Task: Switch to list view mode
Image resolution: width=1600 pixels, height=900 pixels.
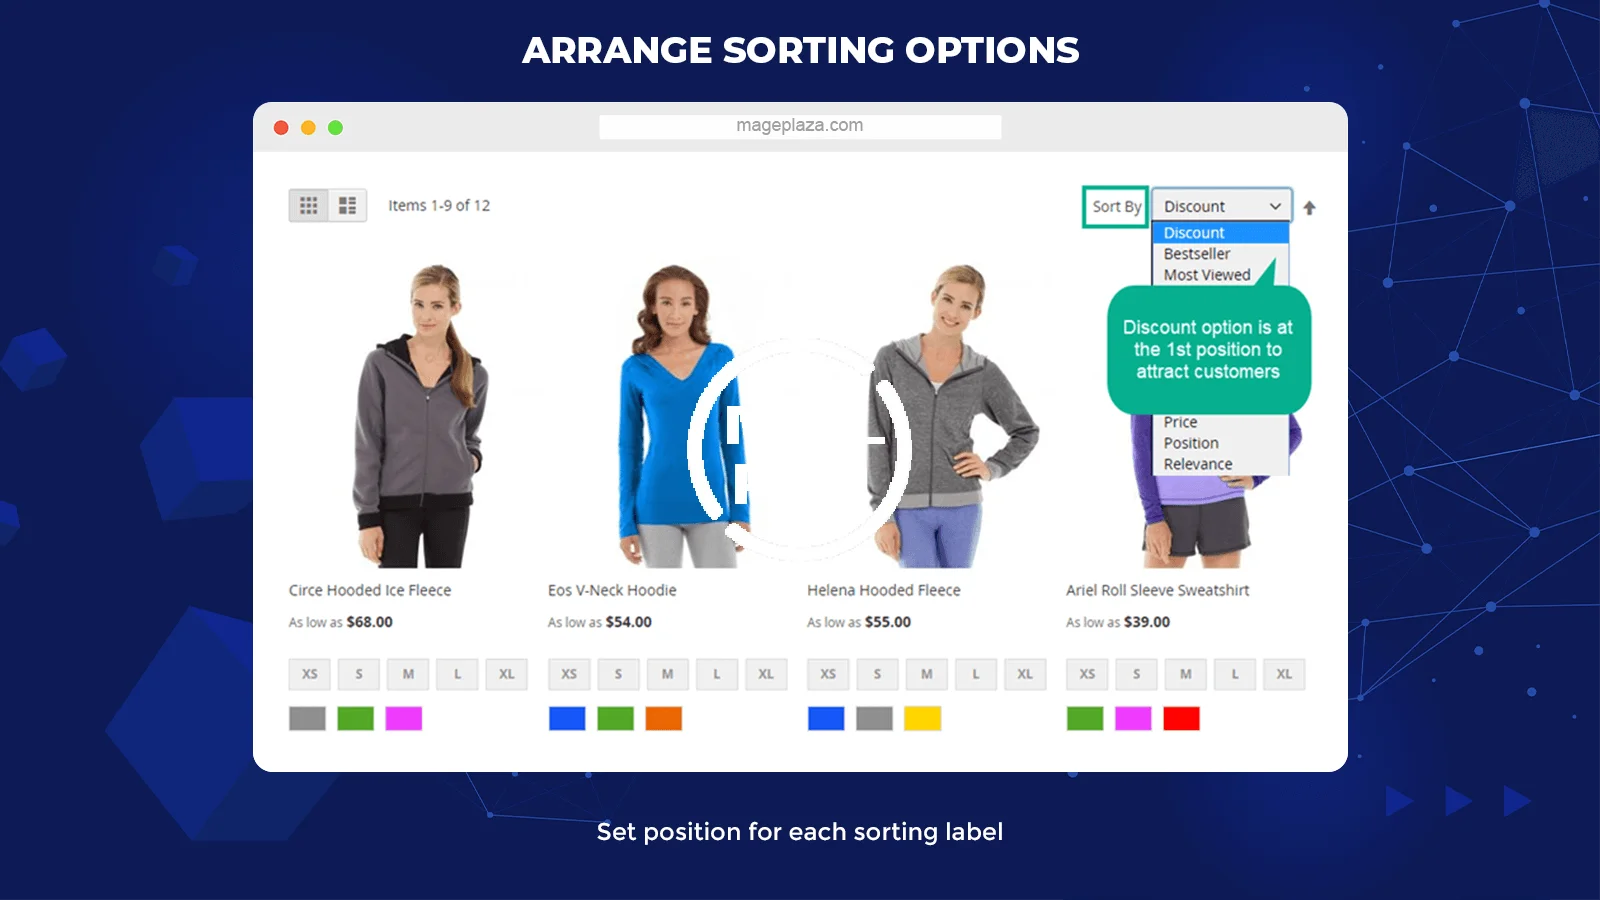Action: 347,205
